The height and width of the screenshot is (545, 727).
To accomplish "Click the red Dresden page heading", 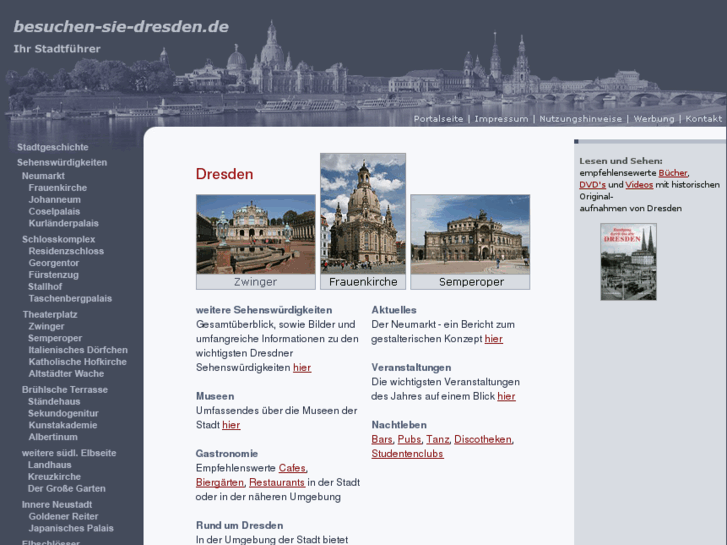I will [224, 174].
